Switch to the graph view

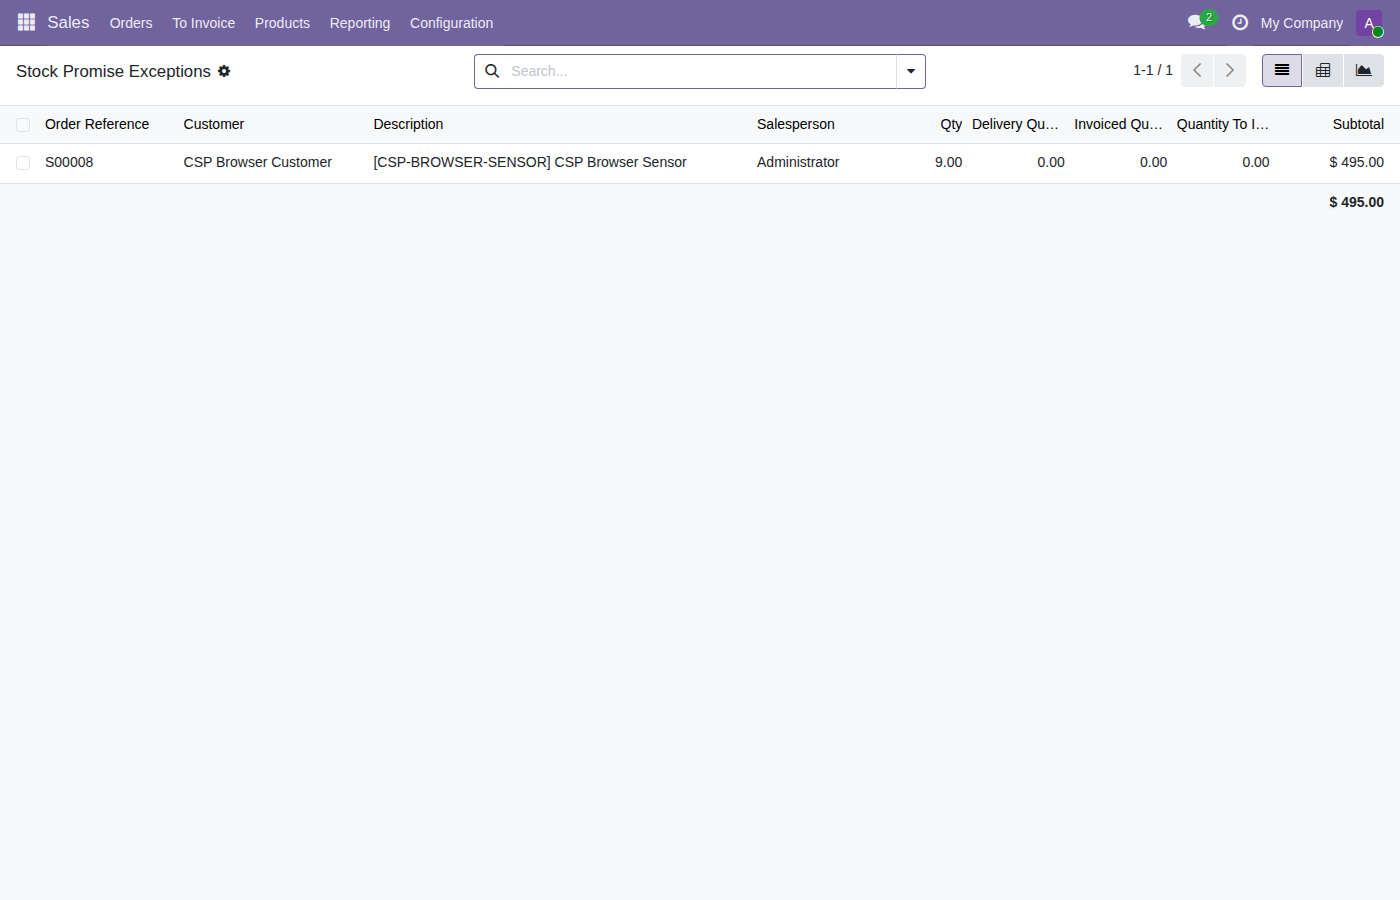[x=1364, y=71]
